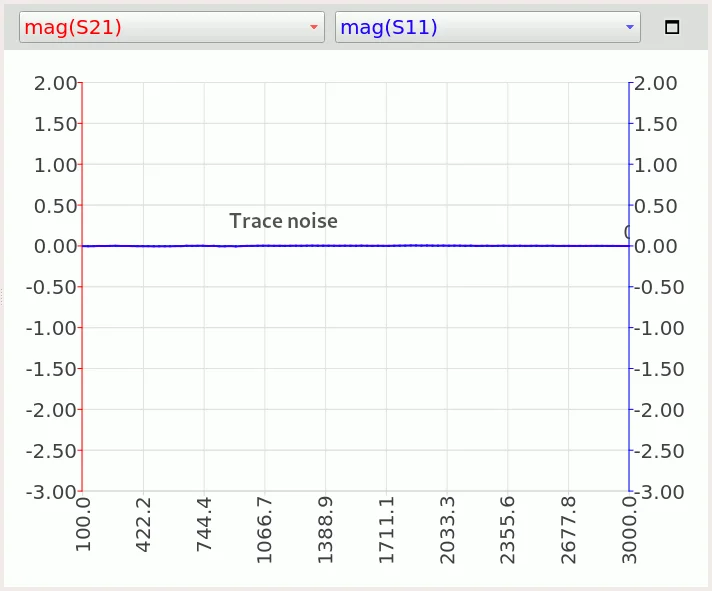Click the frequency label 2355.6

[508, 530]
